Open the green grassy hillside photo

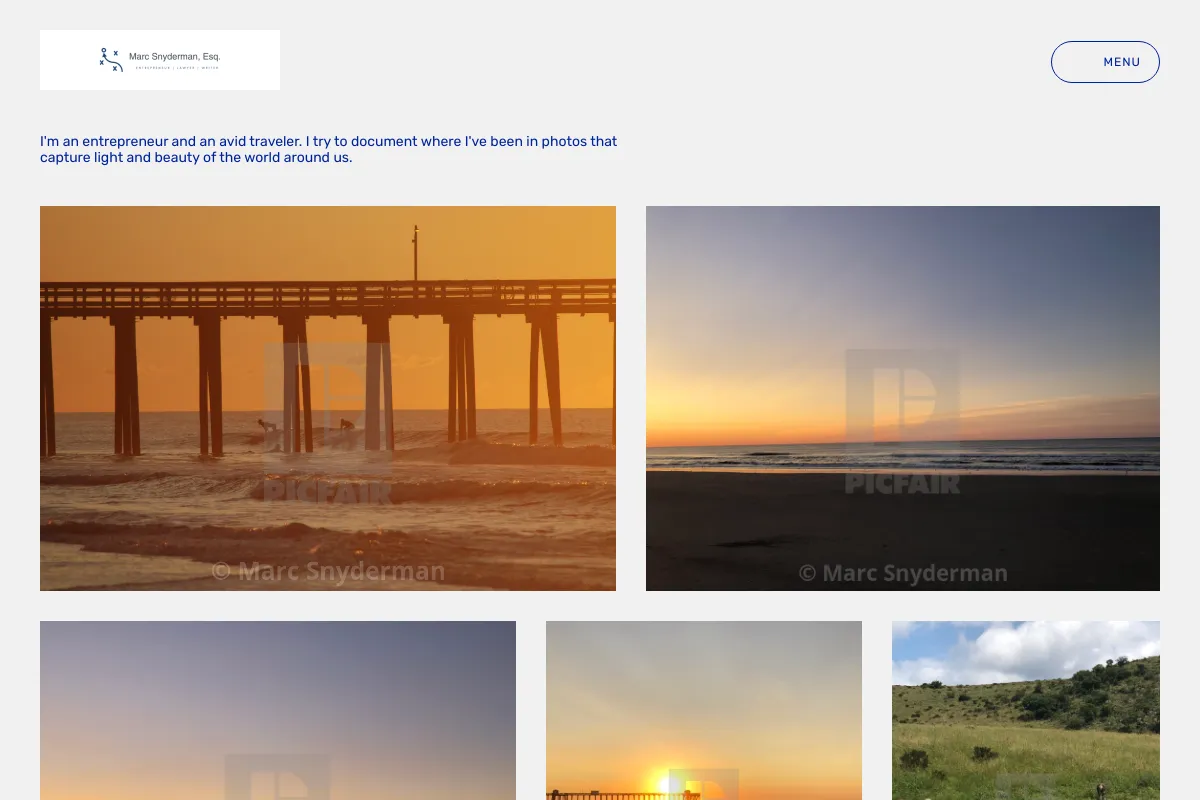[1026, 710]
